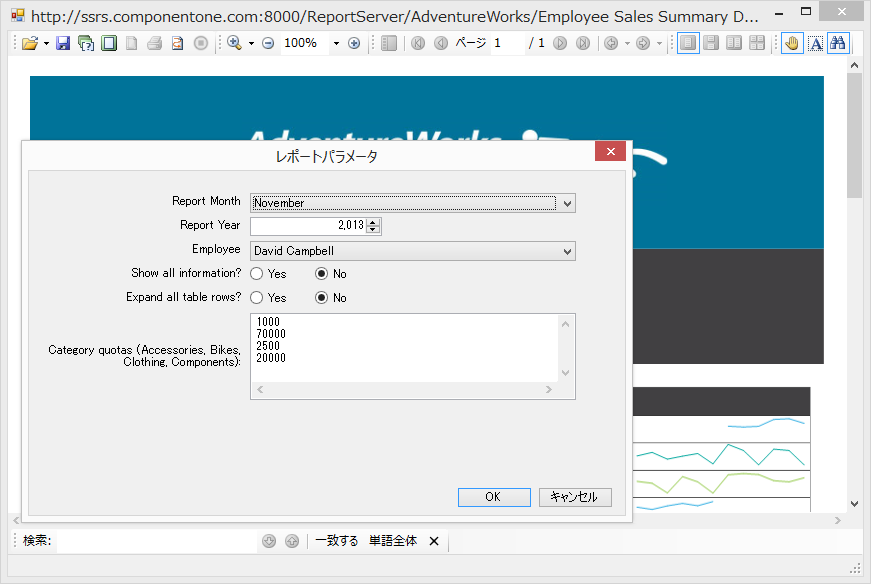Expand the forward history dropdown

(x=659, y=43)
